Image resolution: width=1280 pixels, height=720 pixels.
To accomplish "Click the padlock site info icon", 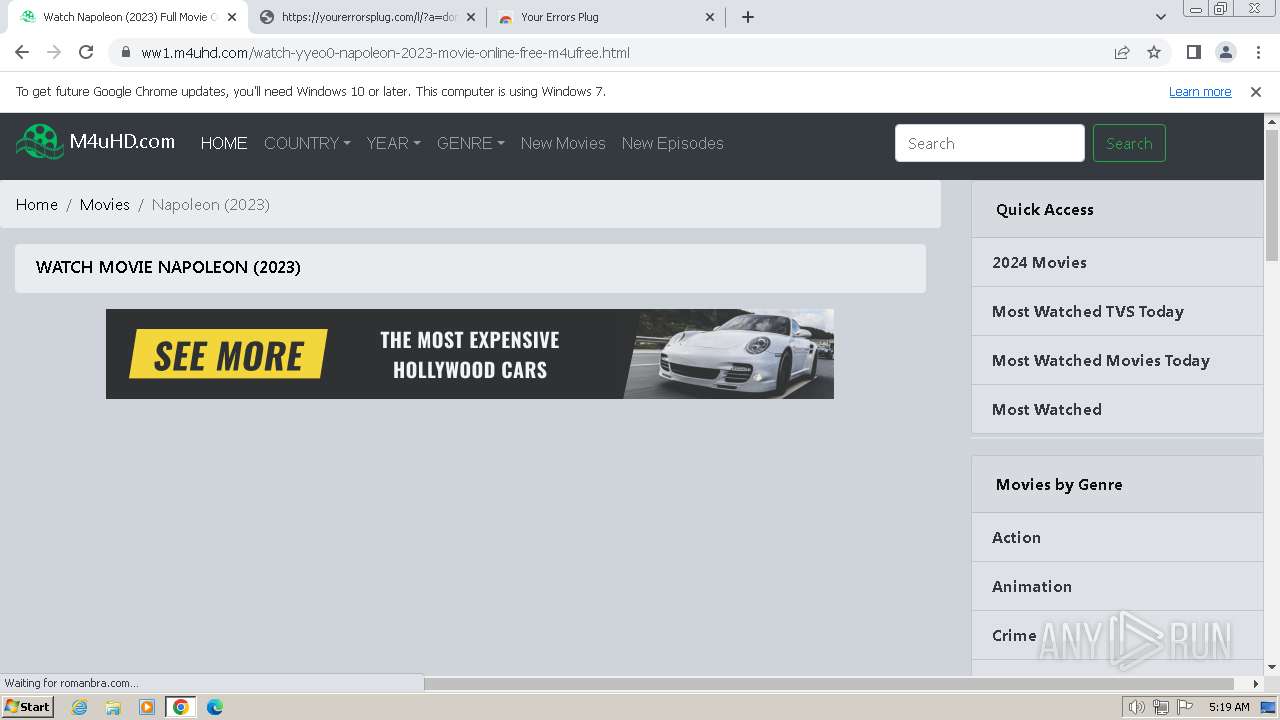I will tap(125, 53).
